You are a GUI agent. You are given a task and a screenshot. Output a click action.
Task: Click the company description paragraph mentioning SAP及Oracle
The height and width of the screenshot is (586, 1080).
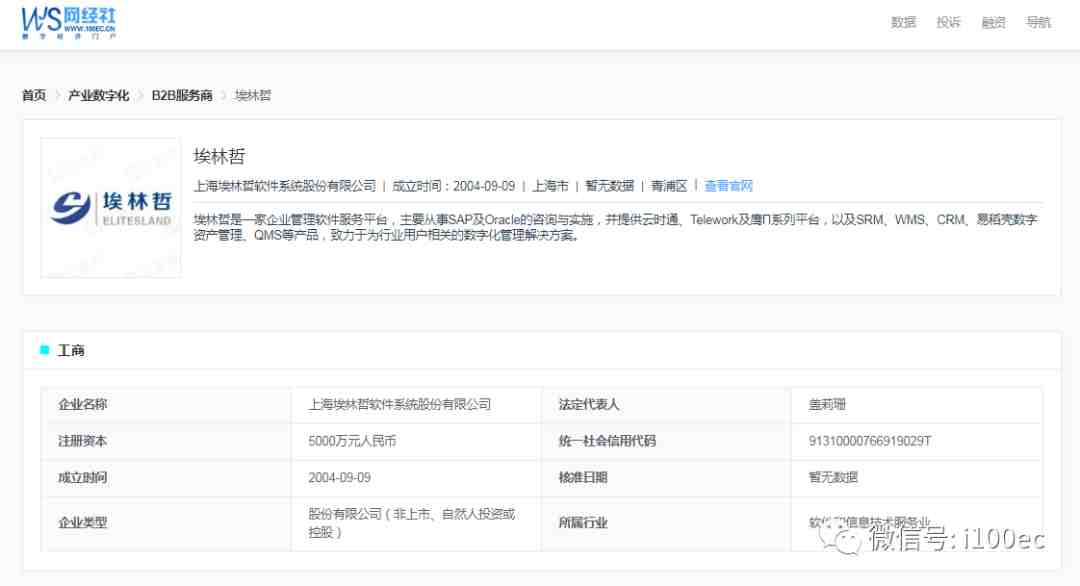point(615,227)
